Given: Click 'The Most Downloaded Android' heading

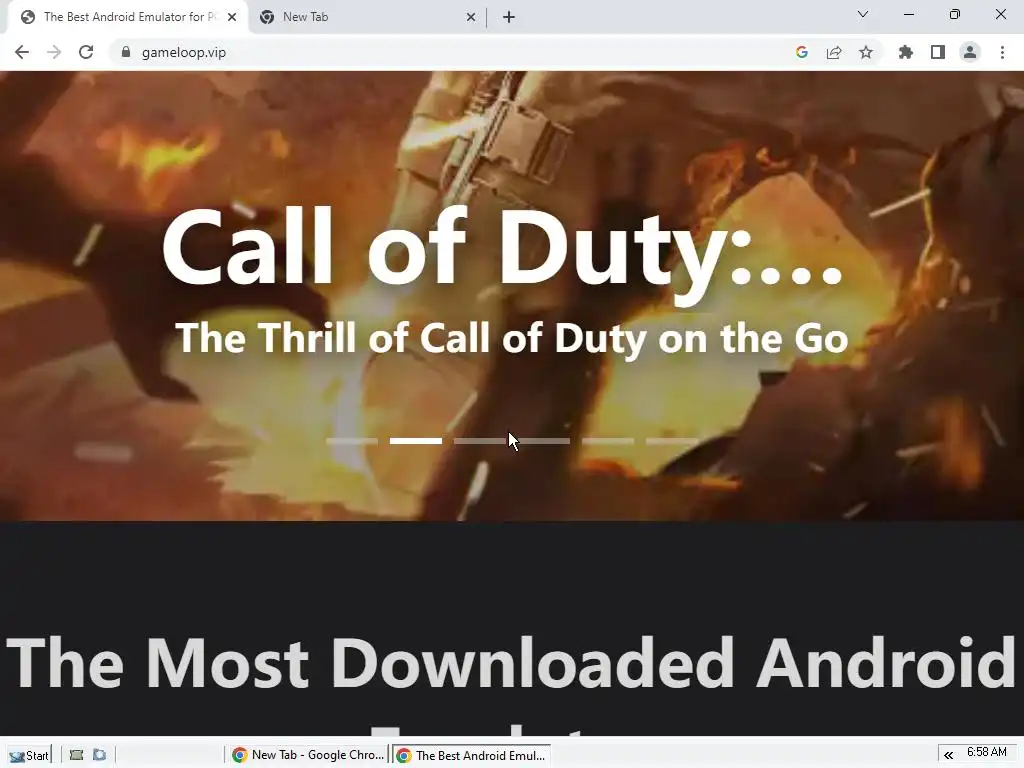Looking at the screenshot, I should [x=511, y=663].
